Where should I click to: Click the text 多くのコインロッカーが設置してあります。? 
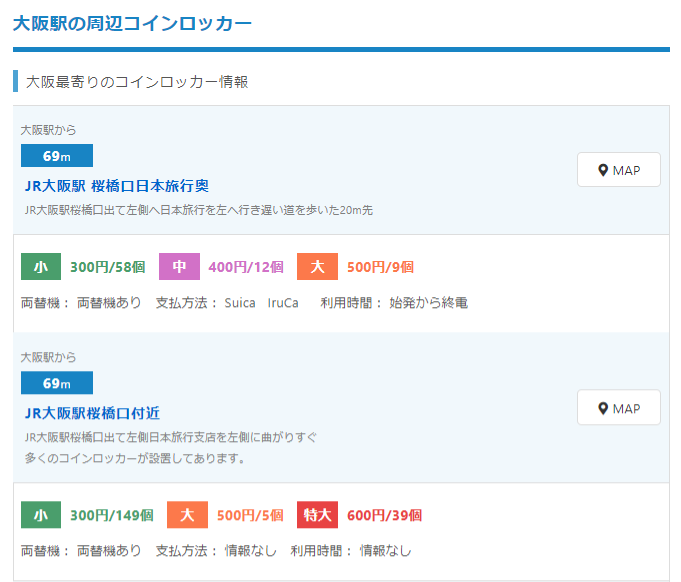click(x=136, y=458)
